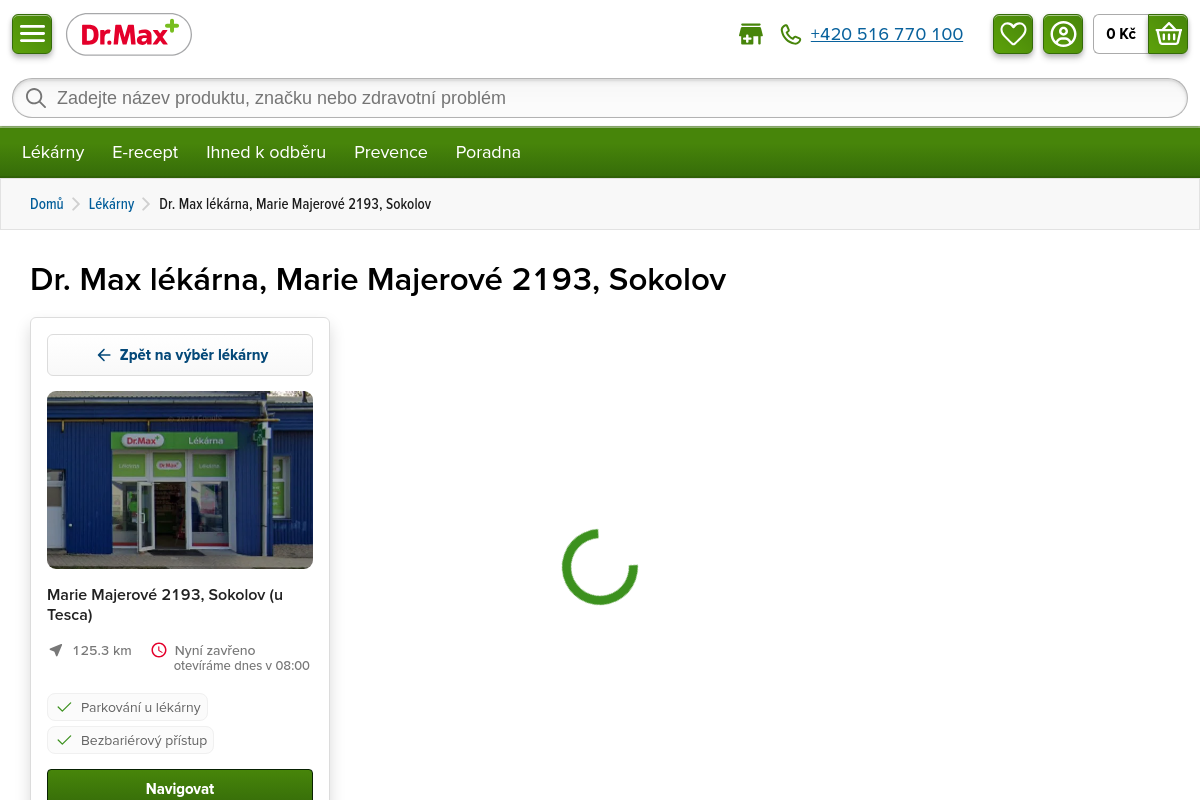The width and height of the screenshot is (1200, 800).
Task: Open the shopping basket icon
Action: coord(1167,34)
